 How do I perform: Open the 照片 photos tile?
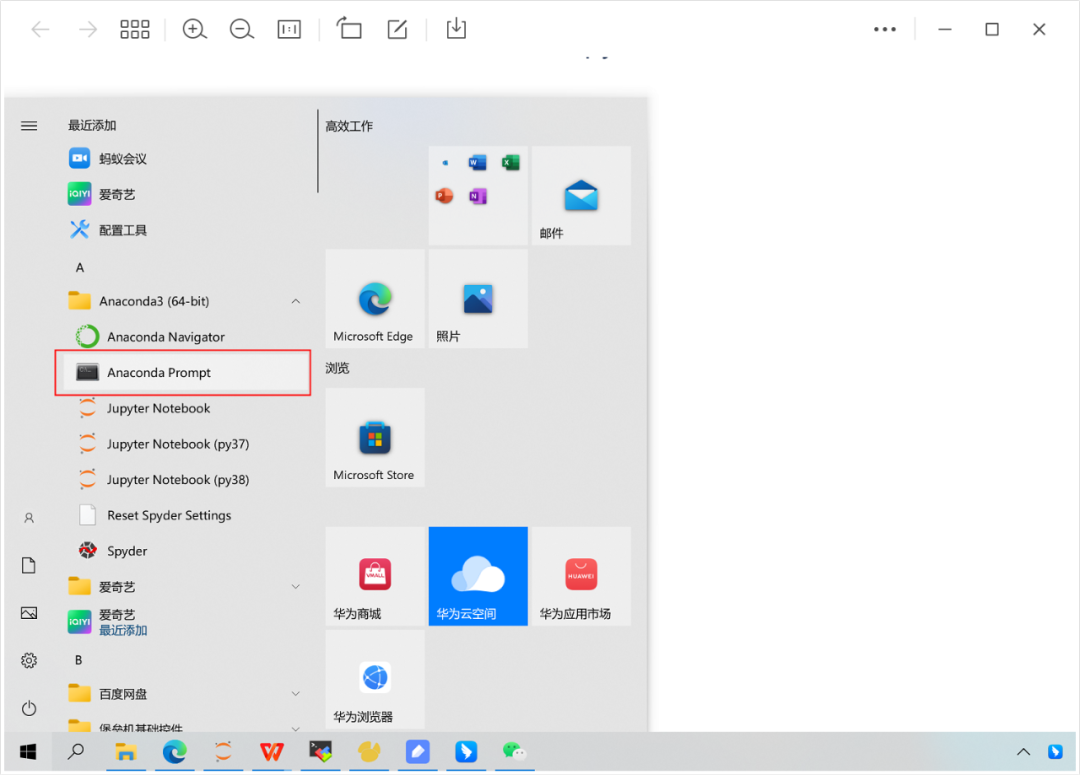point(478,299)
